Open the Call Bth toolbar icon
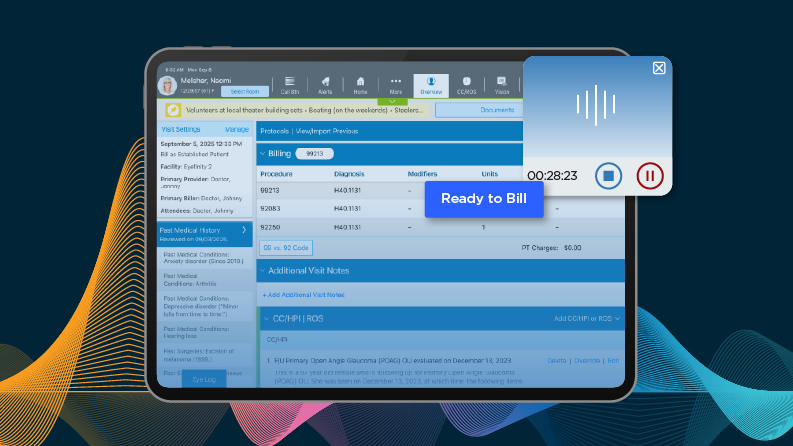793x446 pixels. [x=290, y=85]
